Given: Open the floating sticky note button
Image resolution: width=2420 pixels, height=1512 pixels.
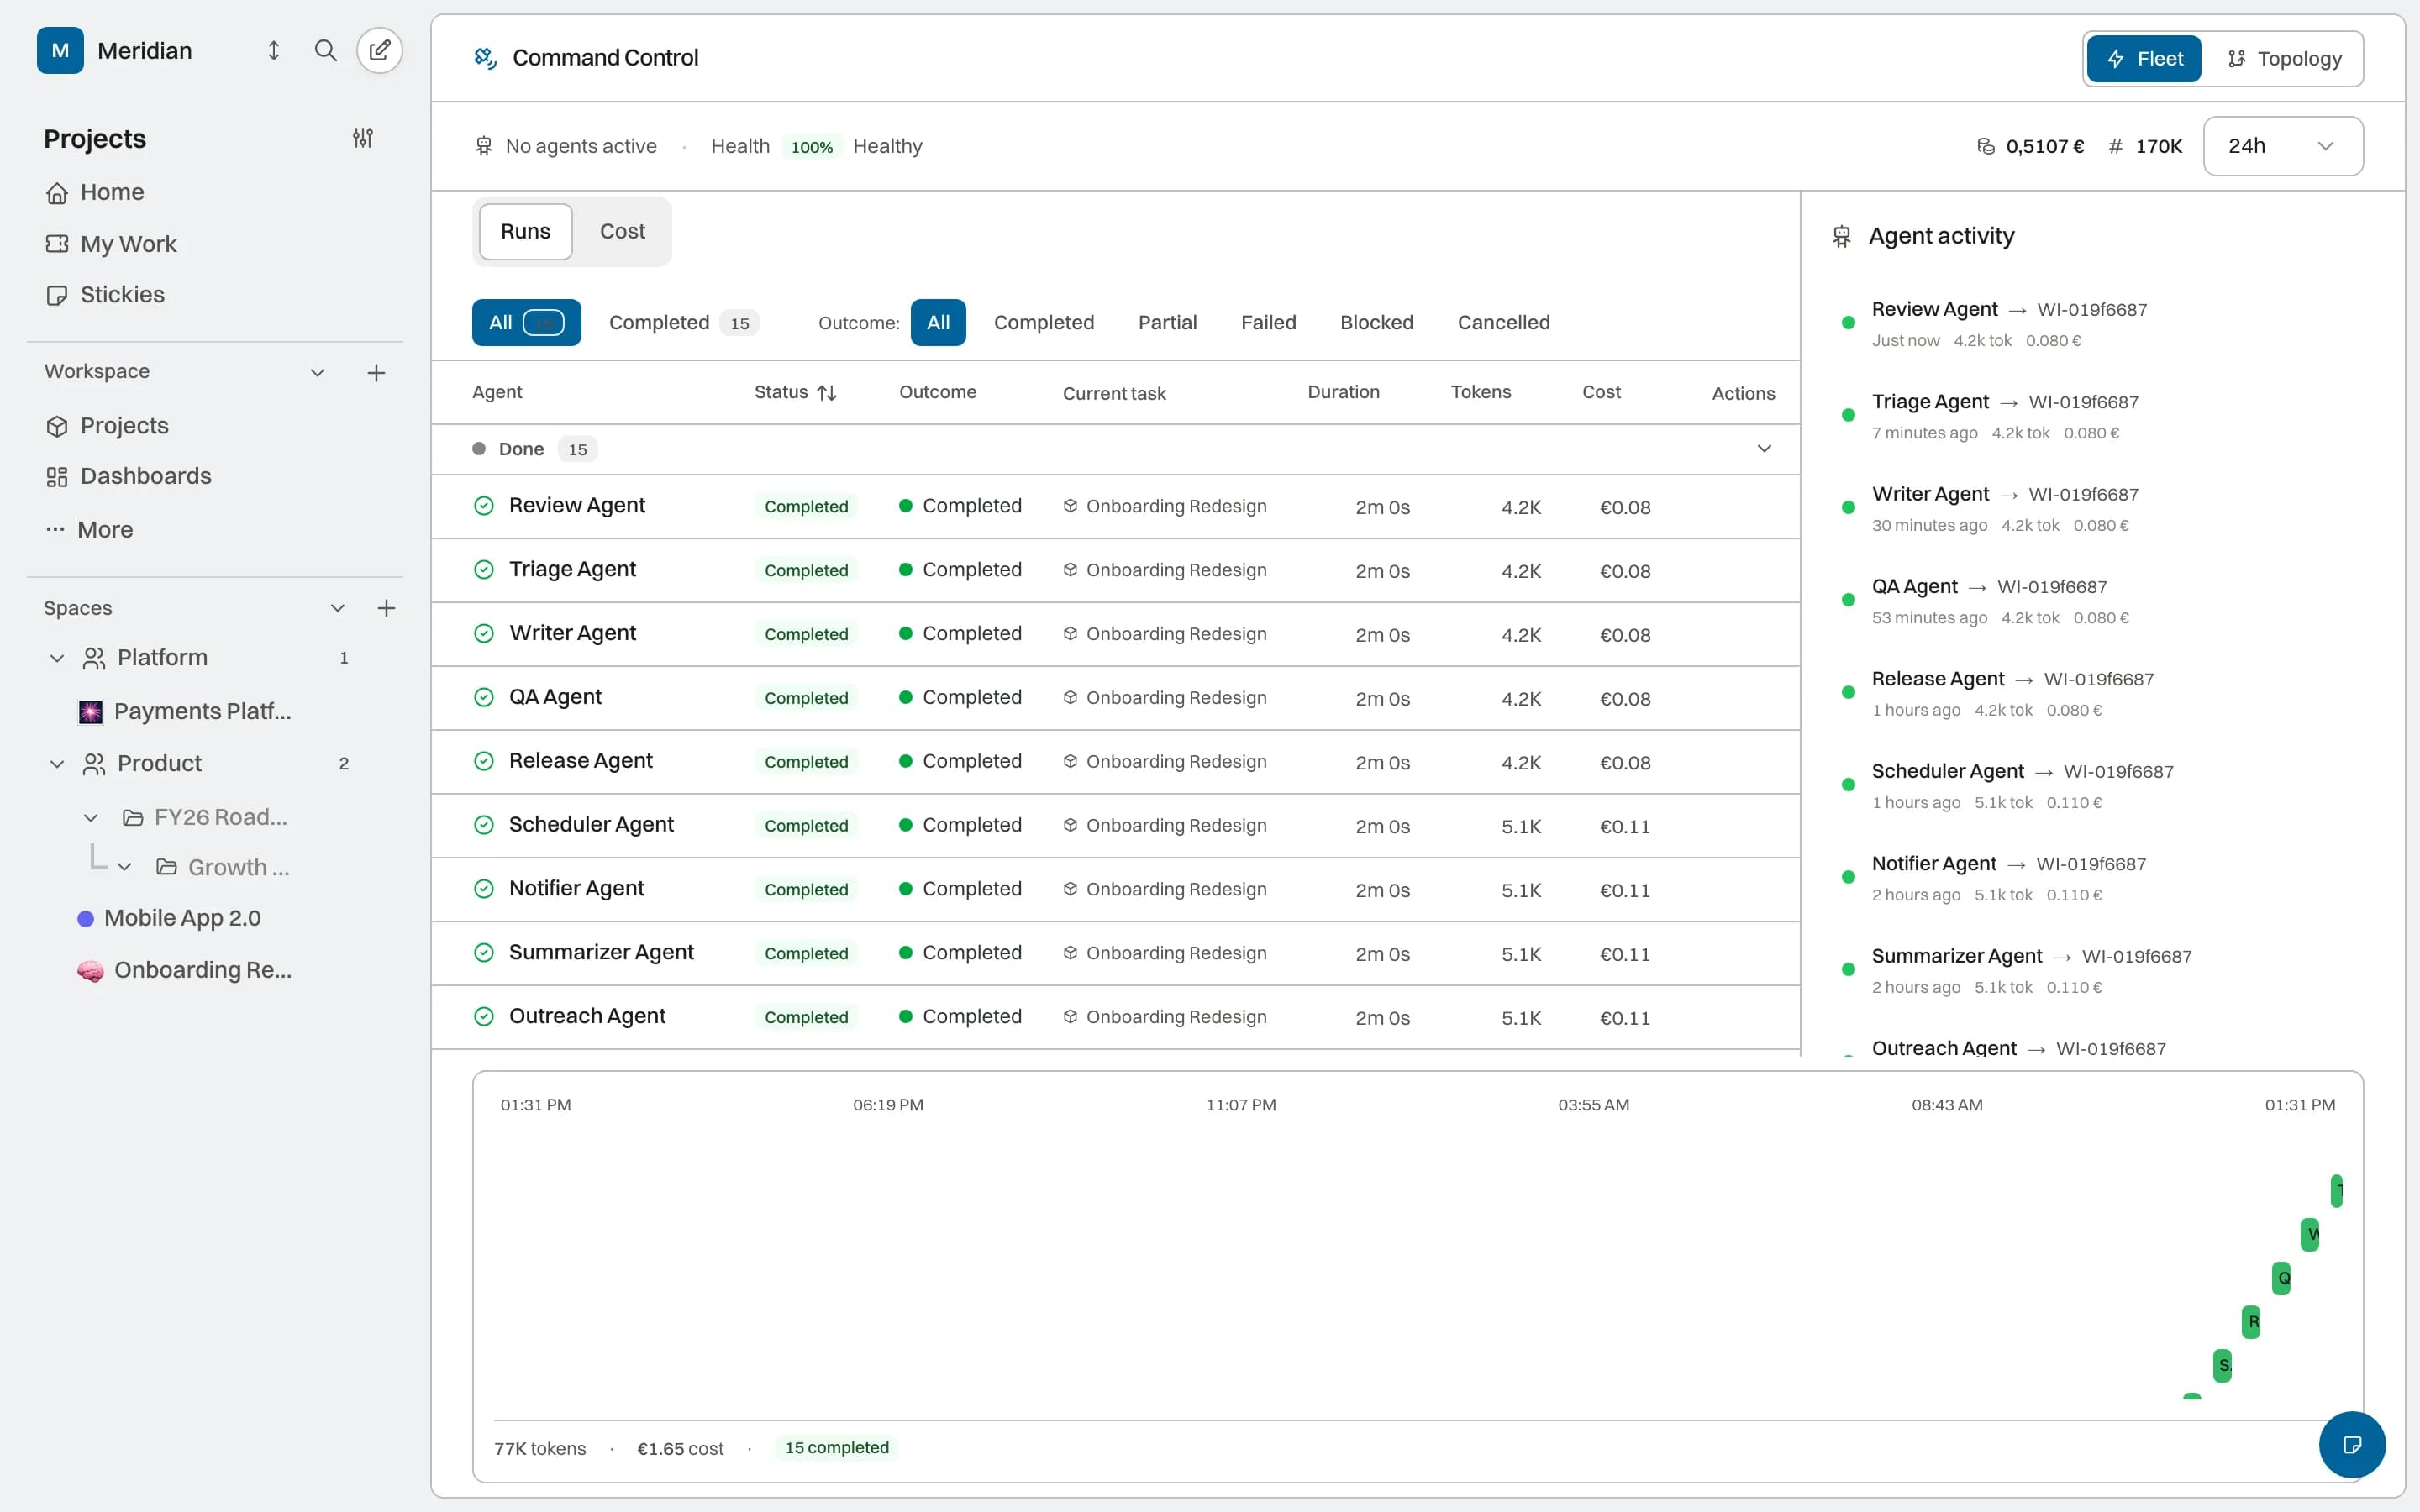Looking at the screenshot, I should pos(2352,1444).
